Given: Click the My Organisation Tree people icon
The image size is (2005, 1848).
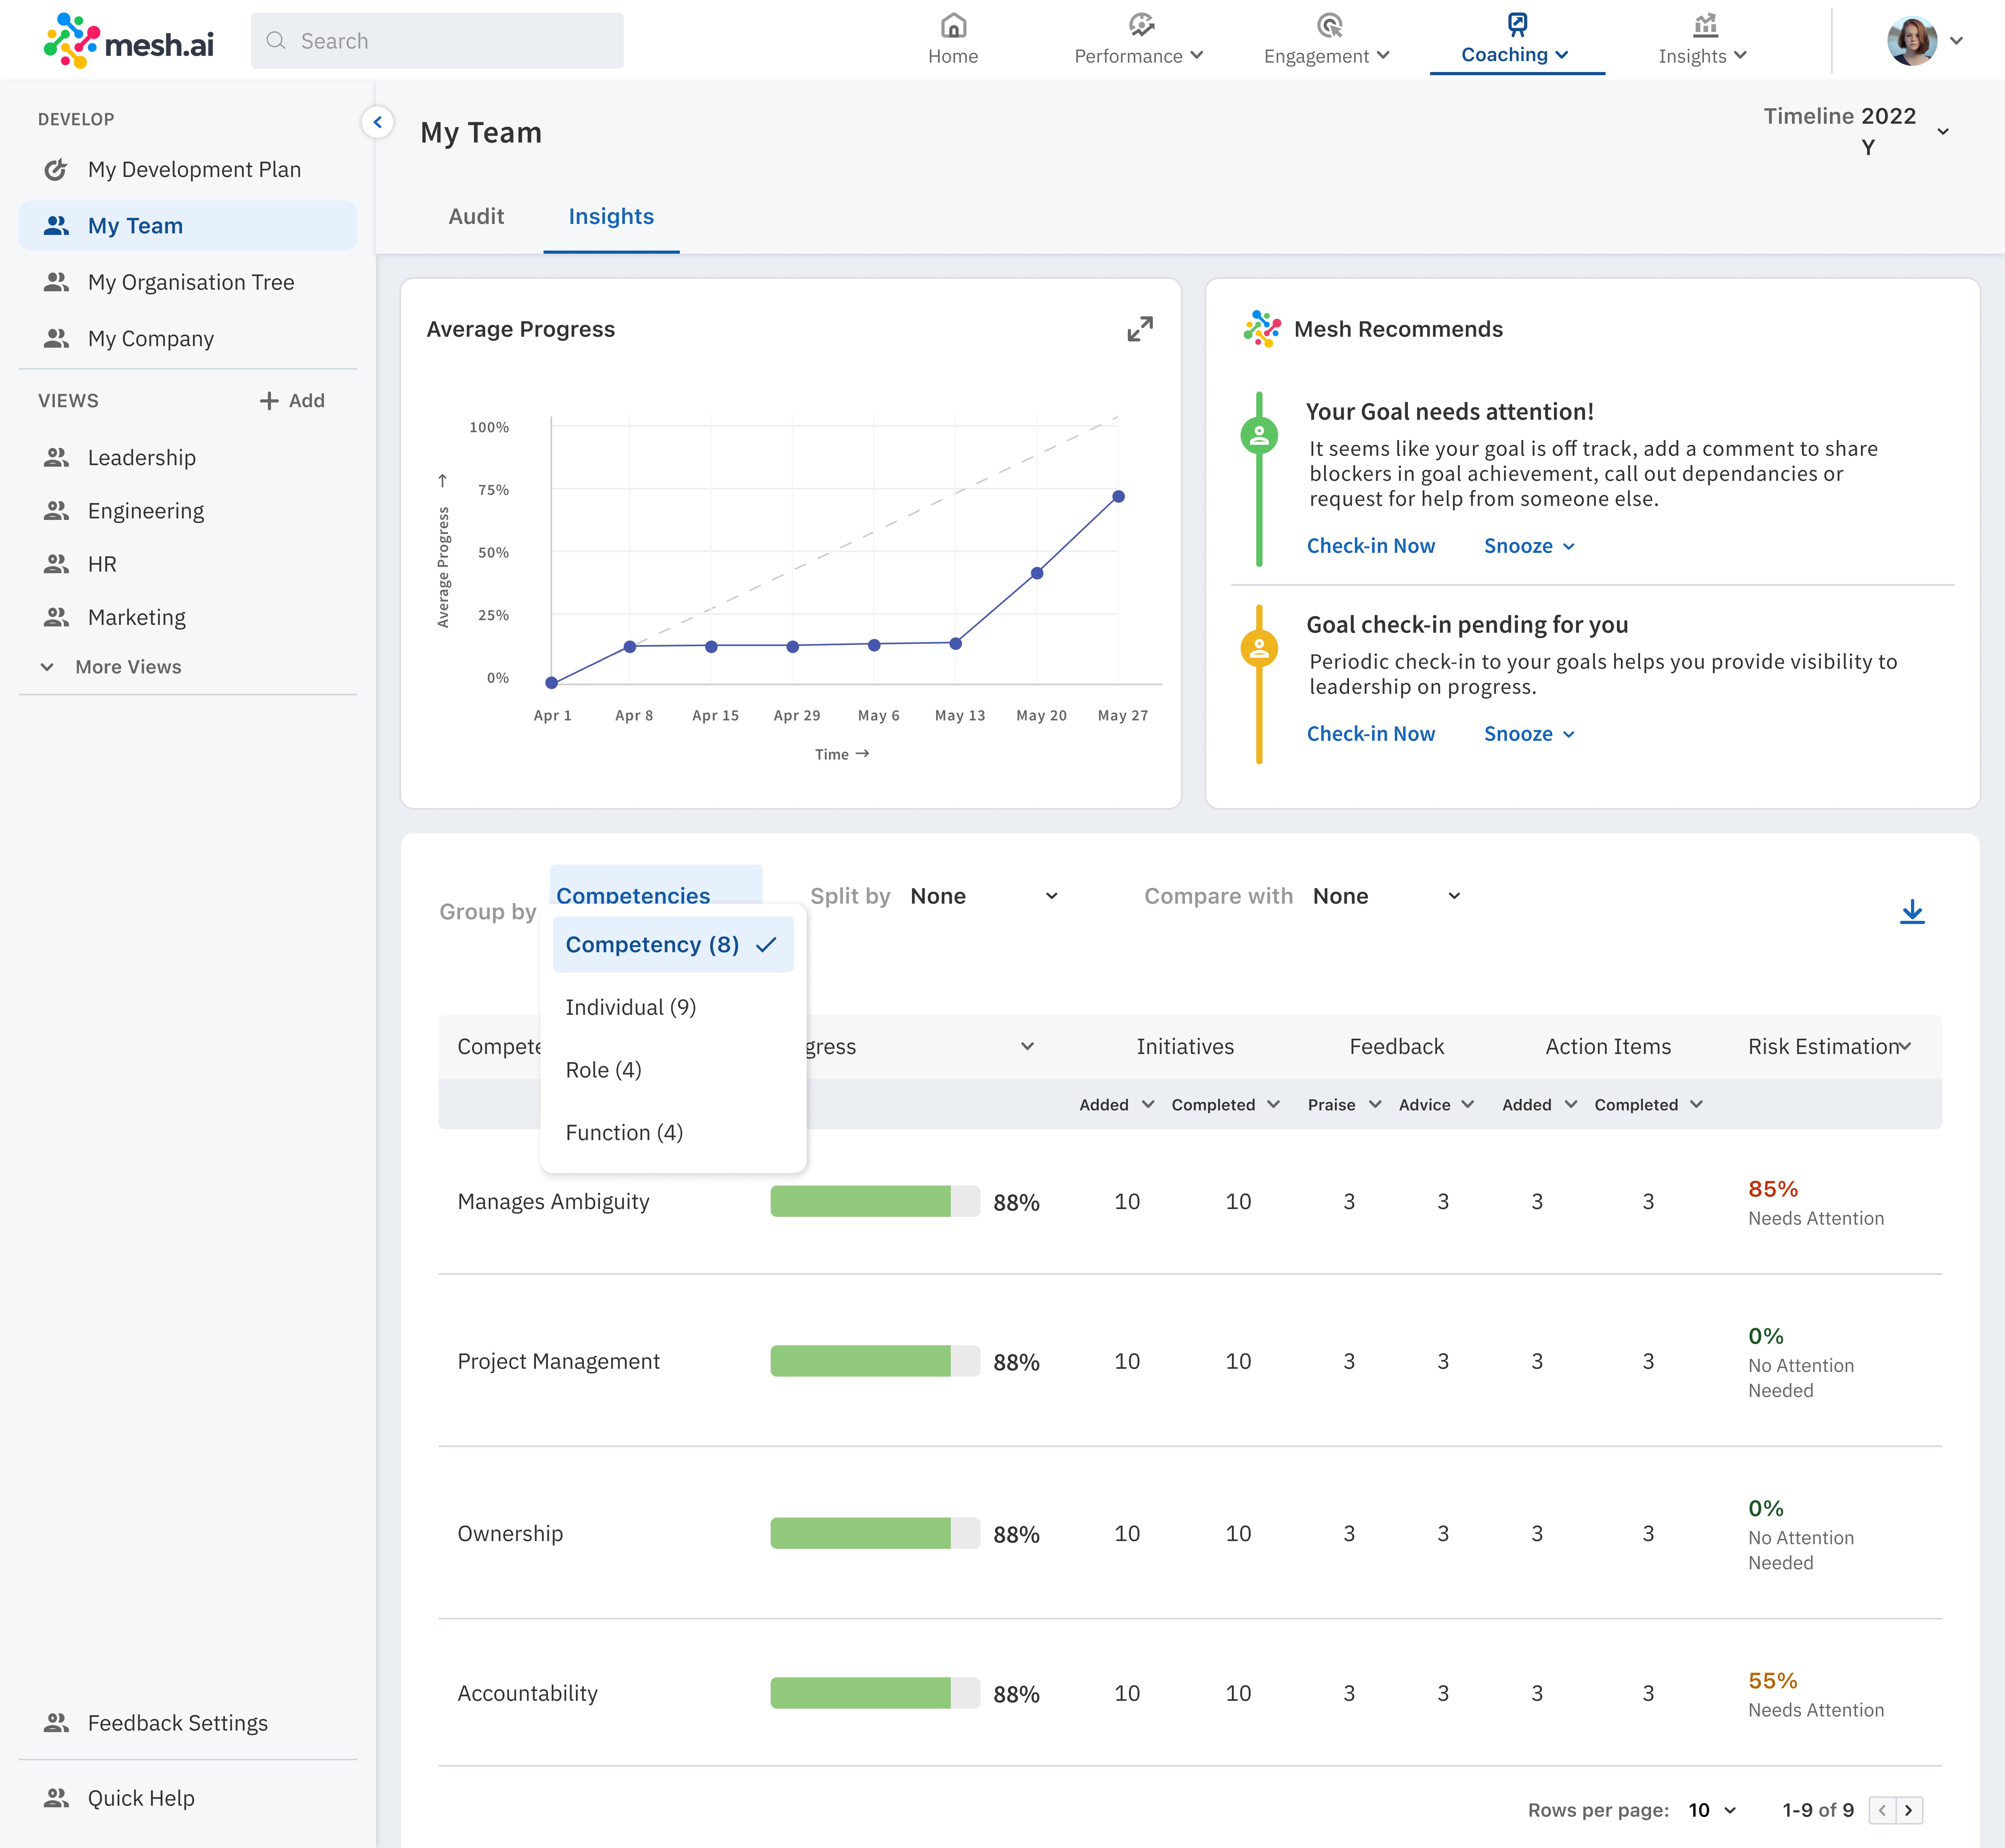Looking at the screenshot, I should coord(56,282).
